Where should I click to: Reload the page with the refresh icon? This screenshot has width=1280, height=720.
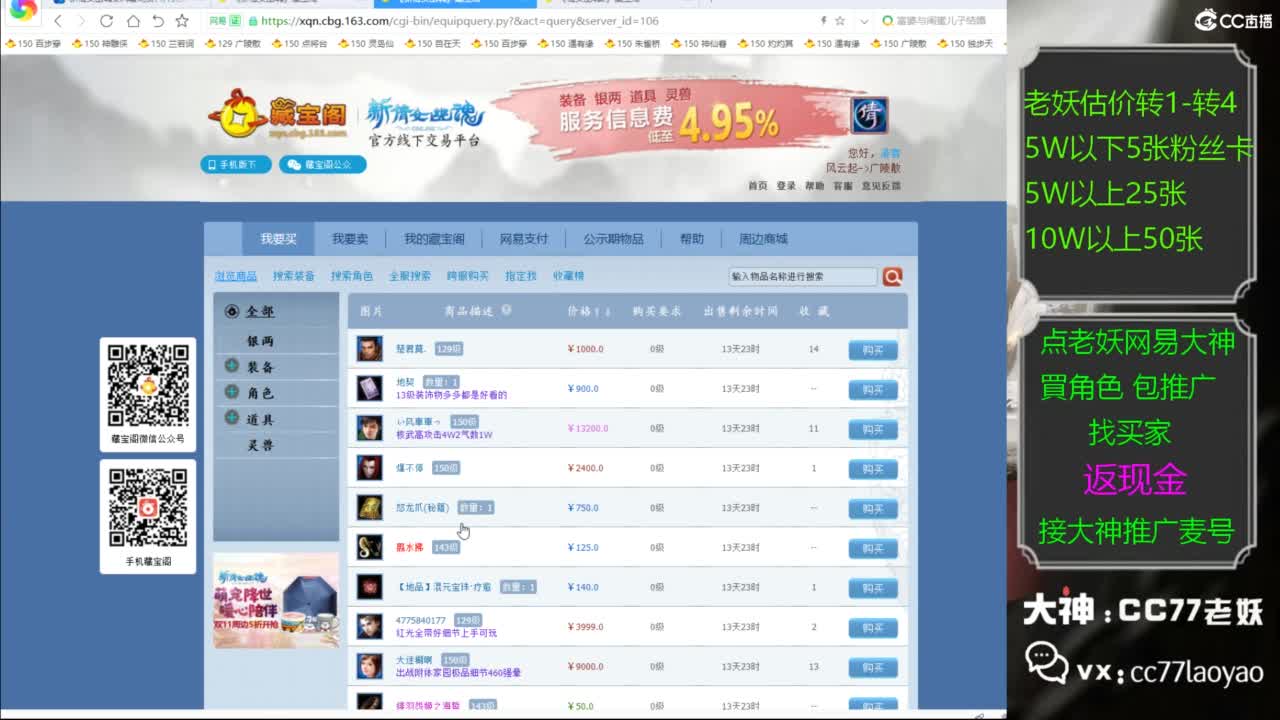107,19
